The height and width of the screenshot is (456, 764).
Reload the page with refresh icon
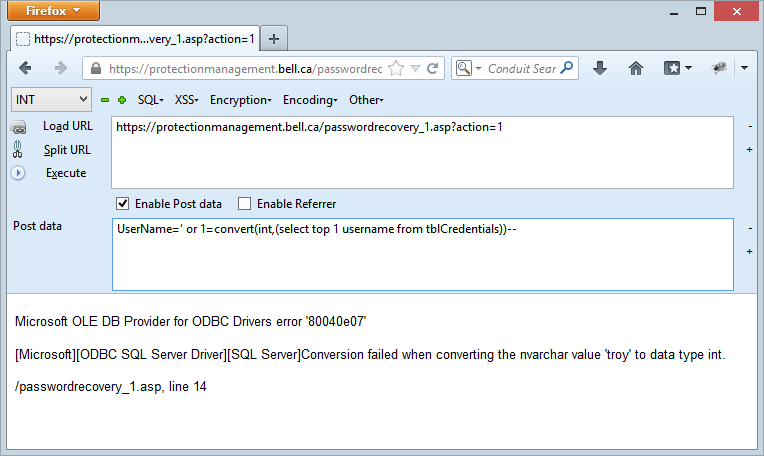tap(432, 68)
